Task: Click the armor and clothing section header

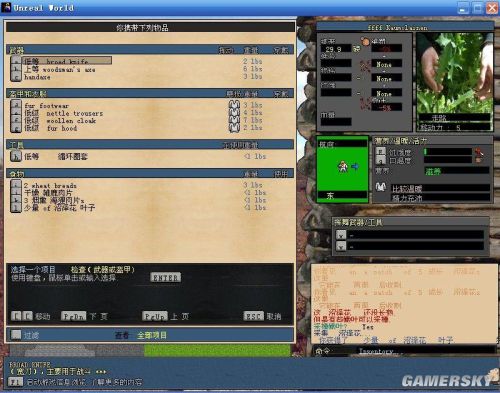Action: point(150,94)
